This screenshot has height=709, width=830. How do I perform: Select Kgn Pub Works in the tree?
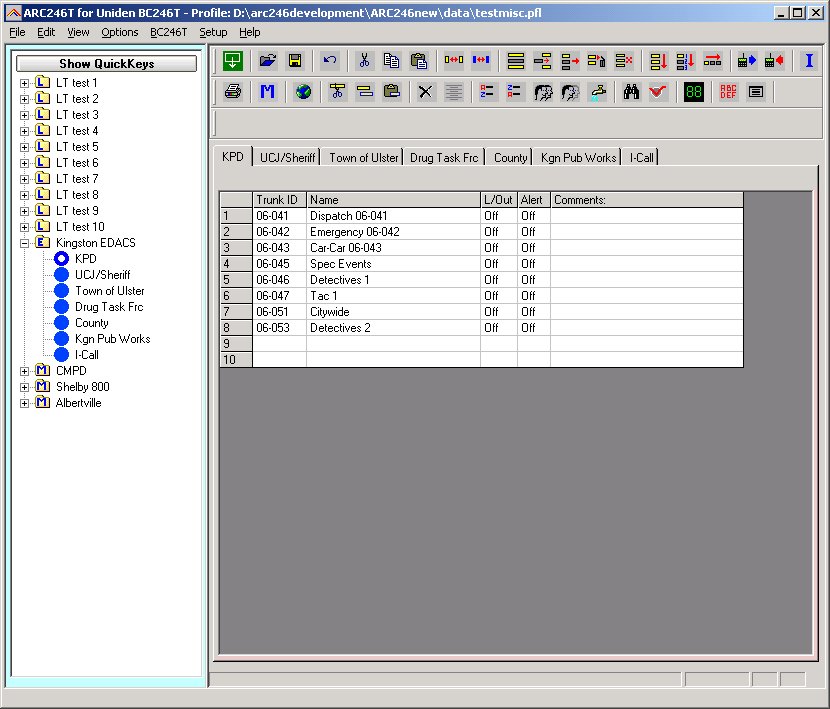[x=113, y=339]
